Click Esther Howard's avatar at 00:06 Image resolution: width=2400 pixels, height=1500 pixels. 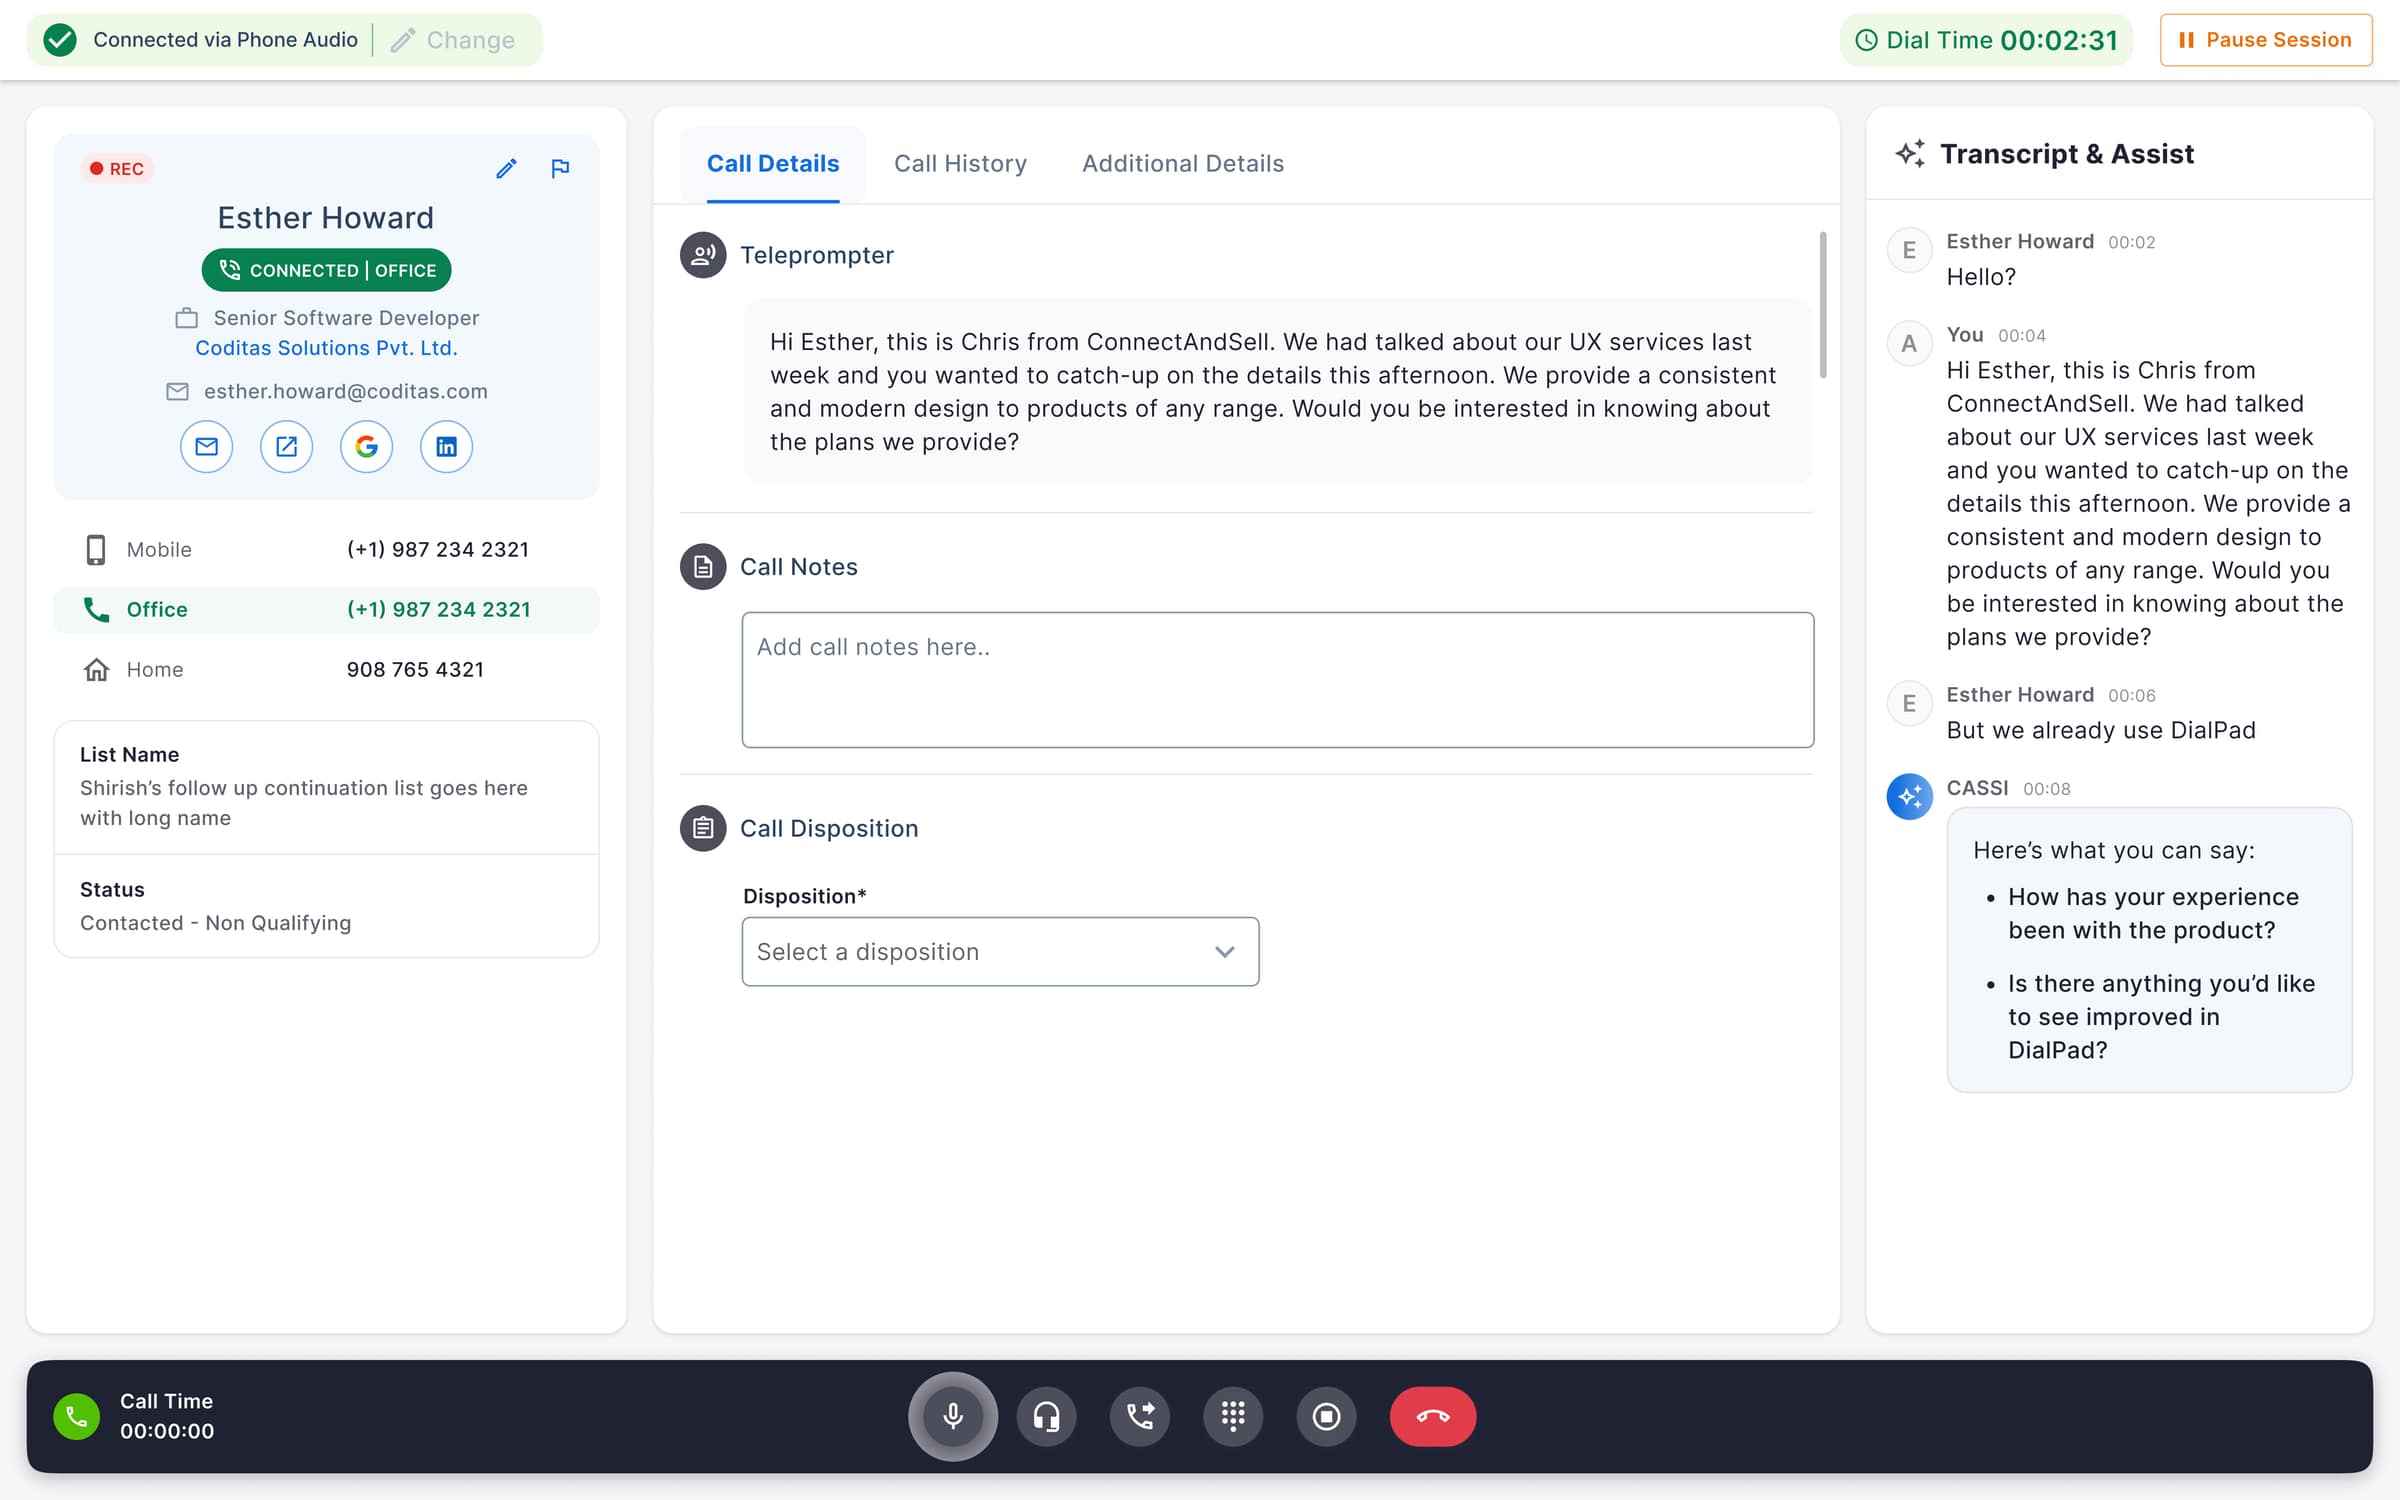[x=1909, y=703]
